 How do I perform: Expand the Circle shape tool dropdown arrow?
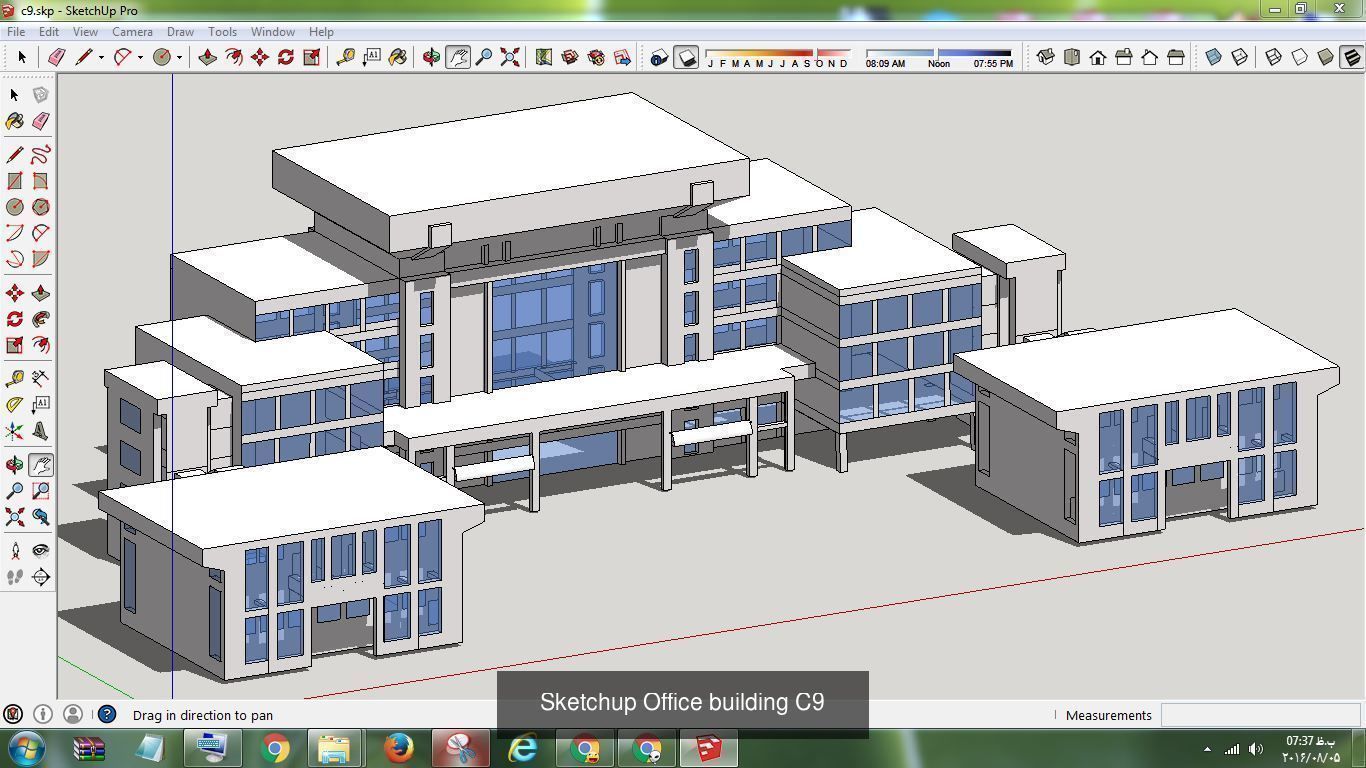coord(179,57)
